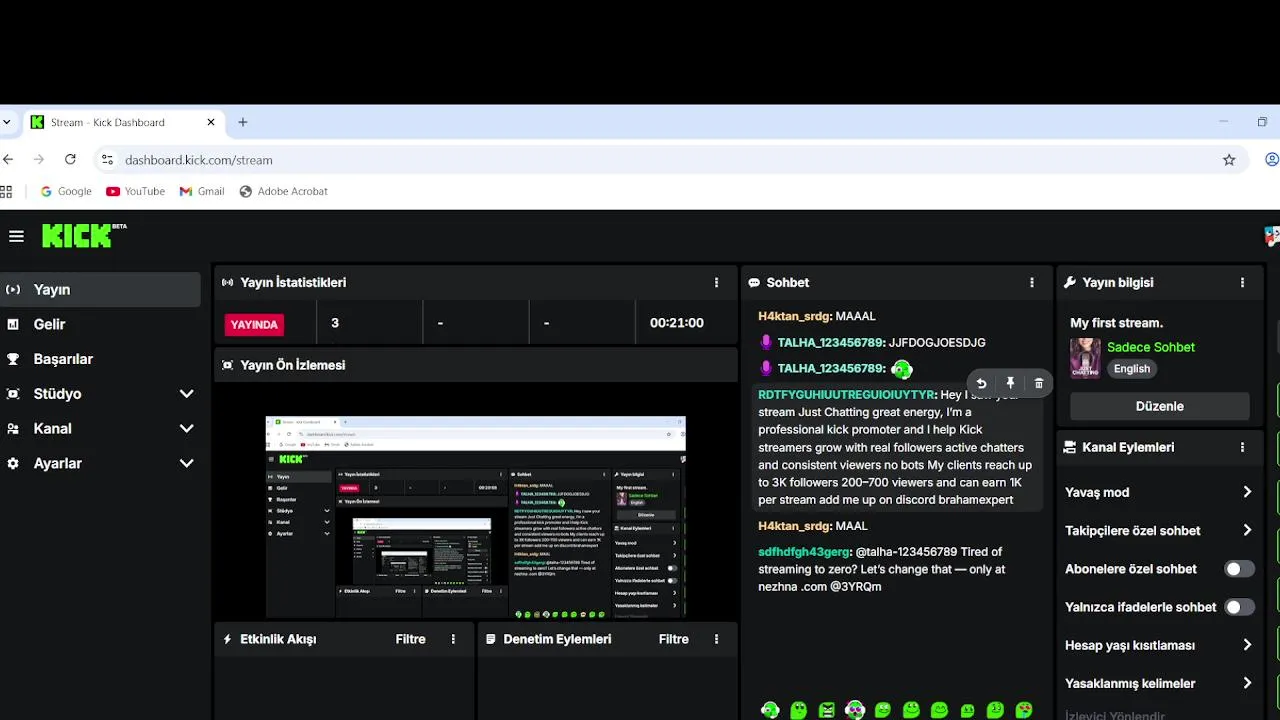Image resolution: width=1280 pixels, height=720 pixels.
Task: Select Yayın in the sidebar
Action: (x=100, y=289)
